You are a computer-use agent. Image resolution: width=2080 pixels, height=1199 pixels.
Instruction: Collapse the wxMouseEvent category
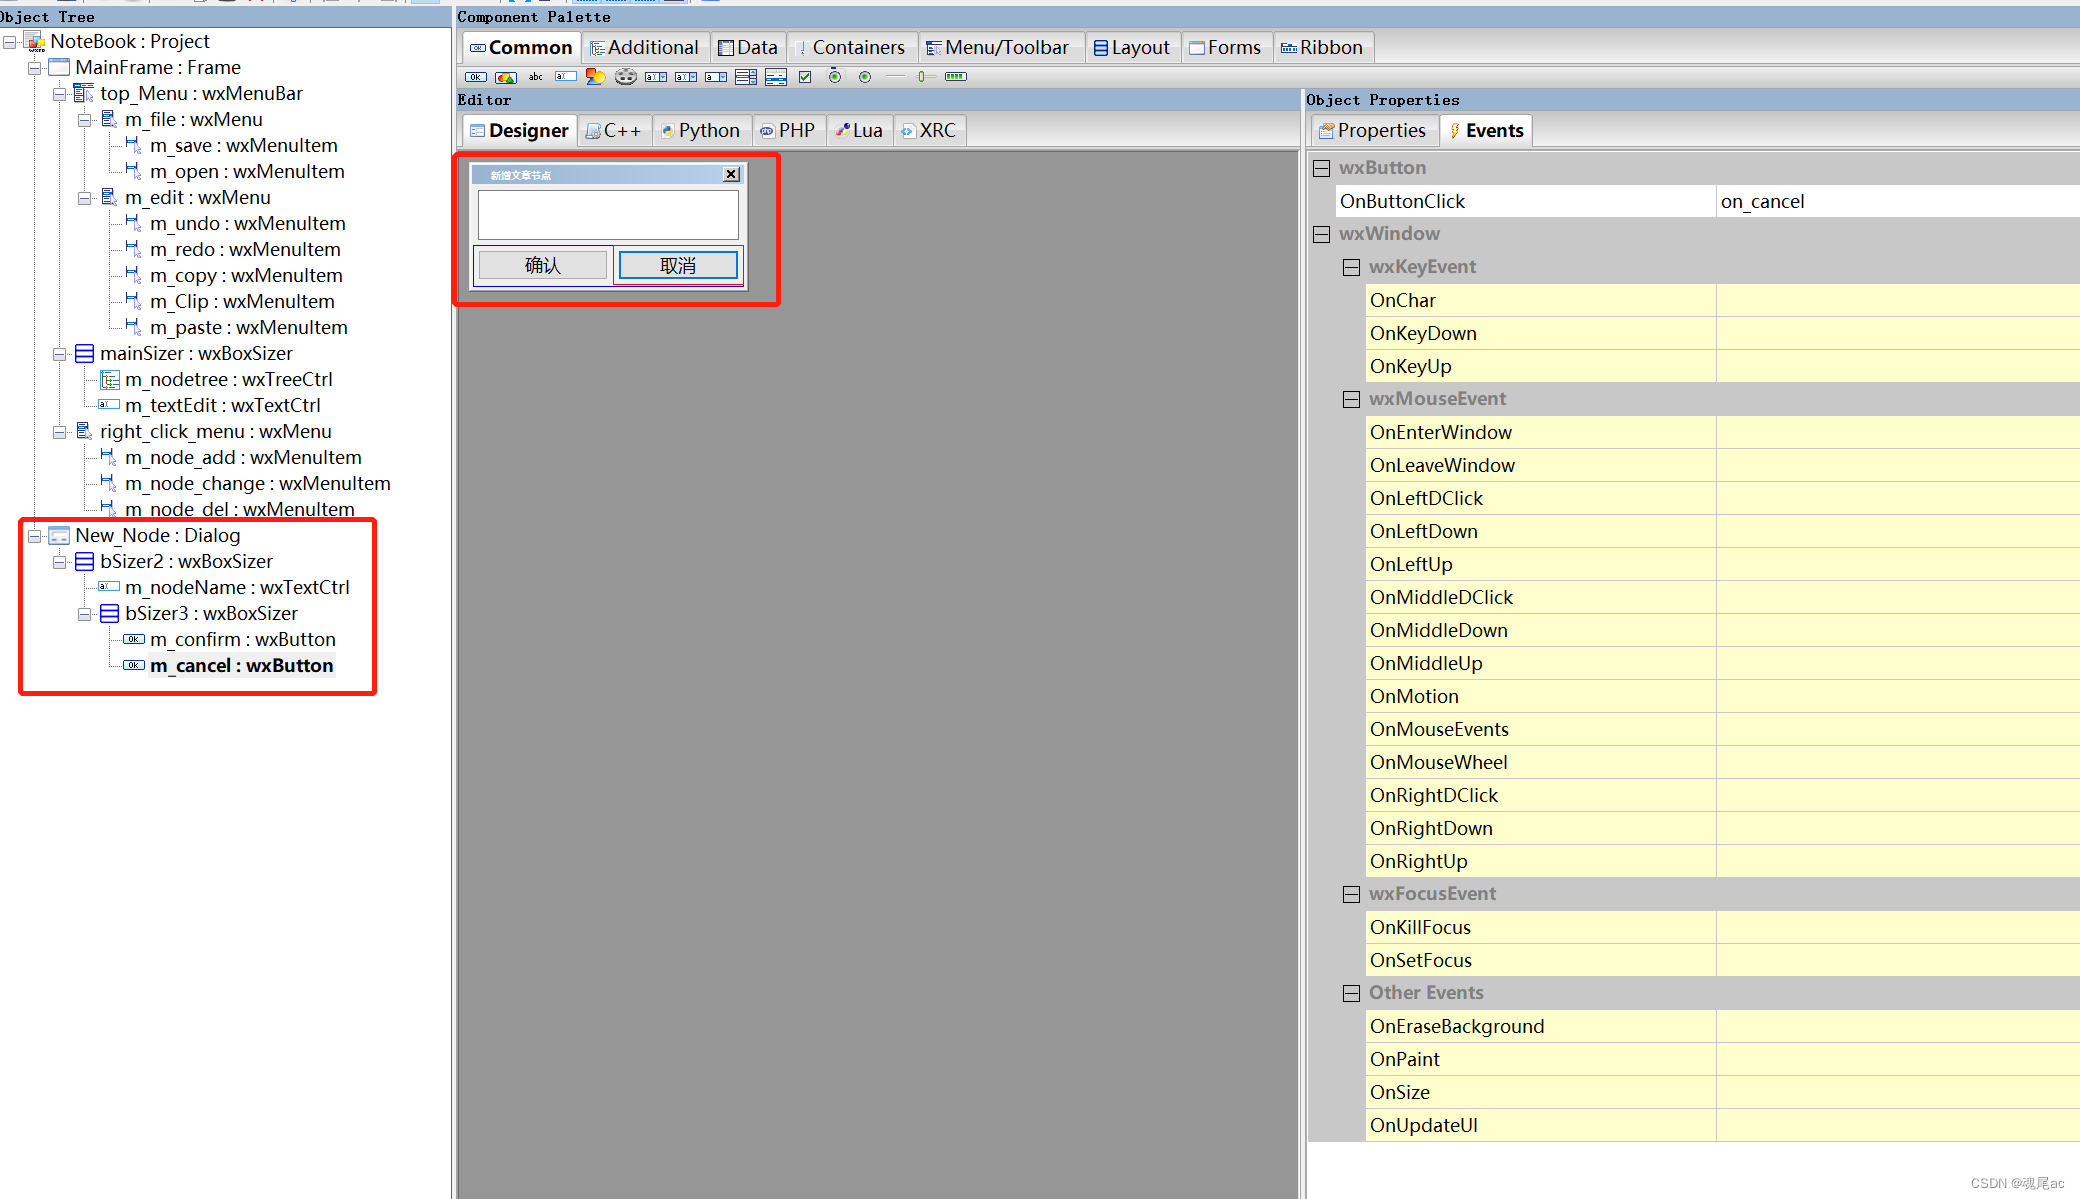pos(1351,399)
